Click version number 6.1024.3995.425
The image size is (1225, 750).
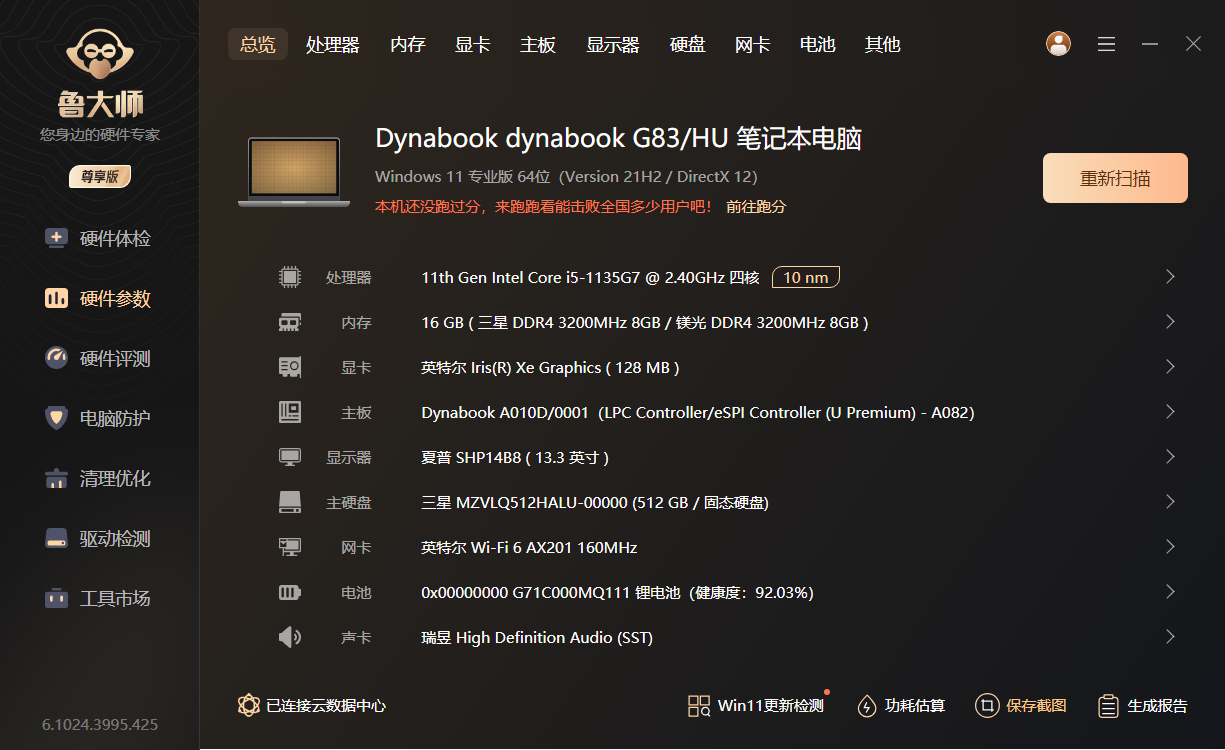tap(100, 724)
